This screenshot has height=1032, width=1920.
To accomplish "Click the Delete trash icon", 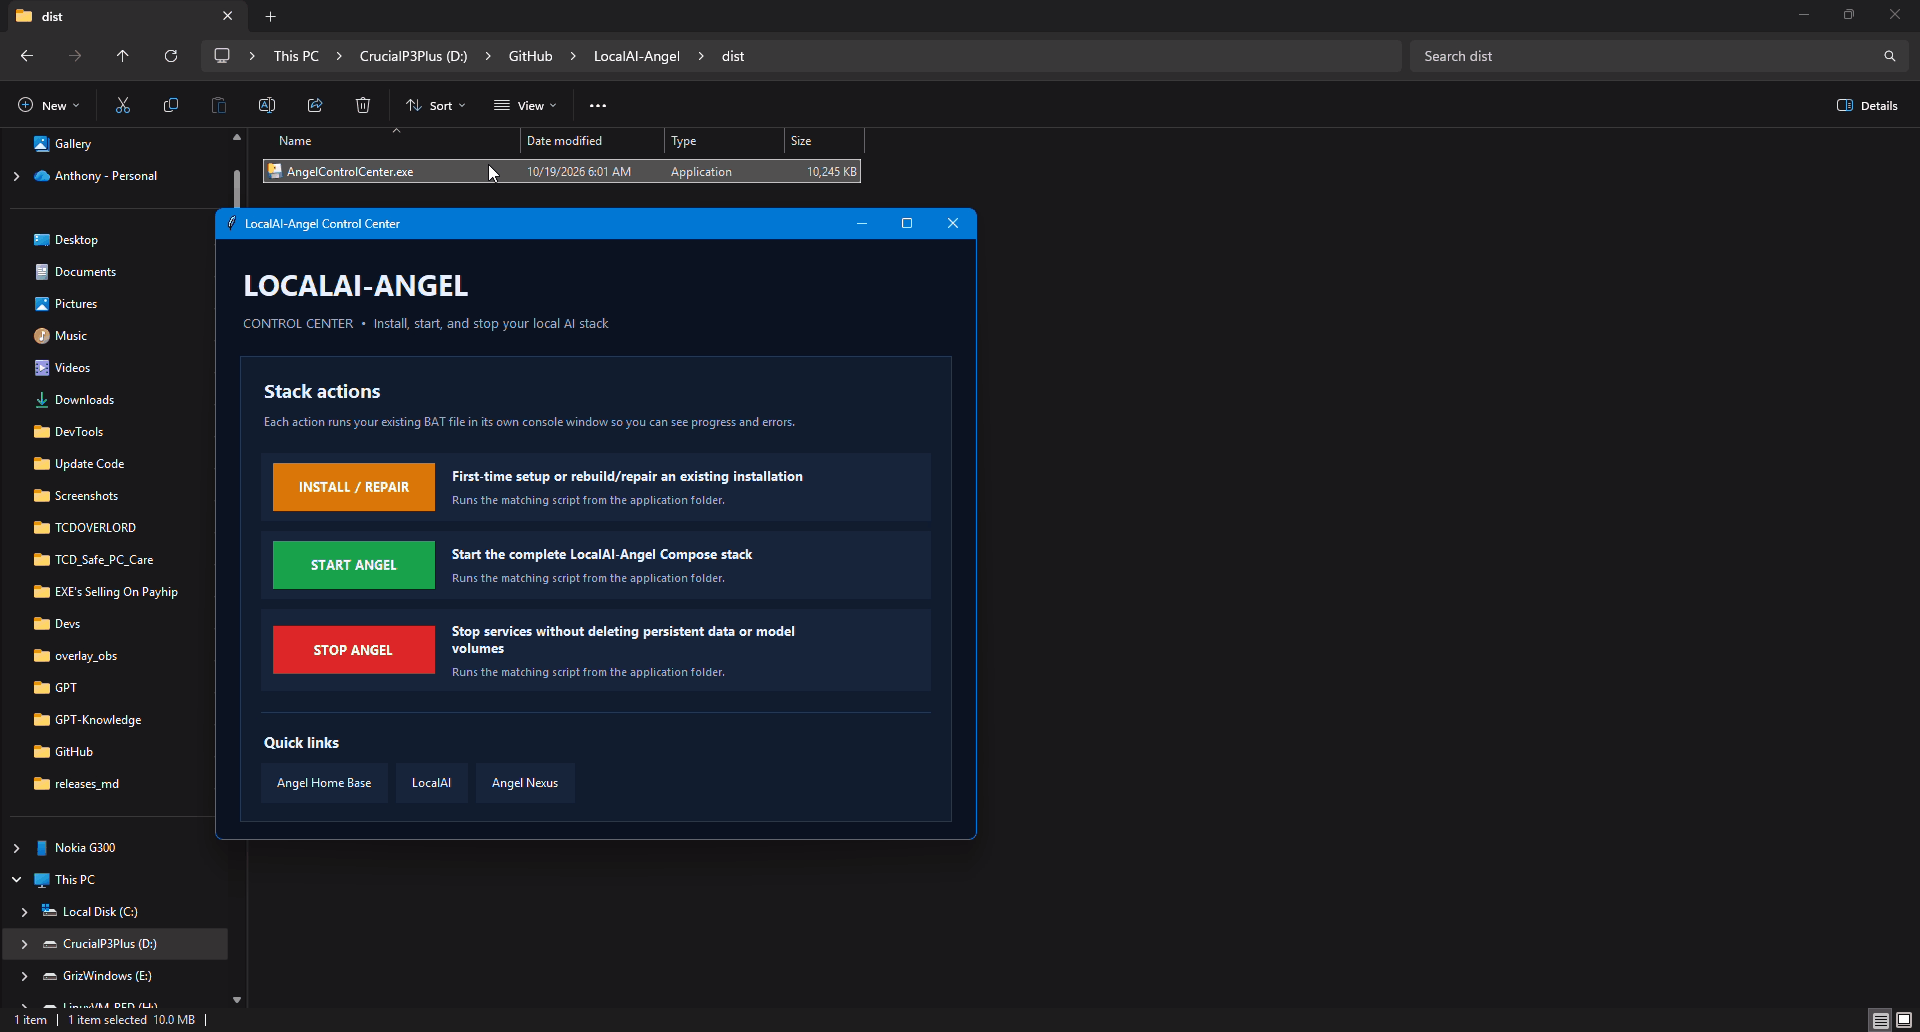I will point(363,105).
